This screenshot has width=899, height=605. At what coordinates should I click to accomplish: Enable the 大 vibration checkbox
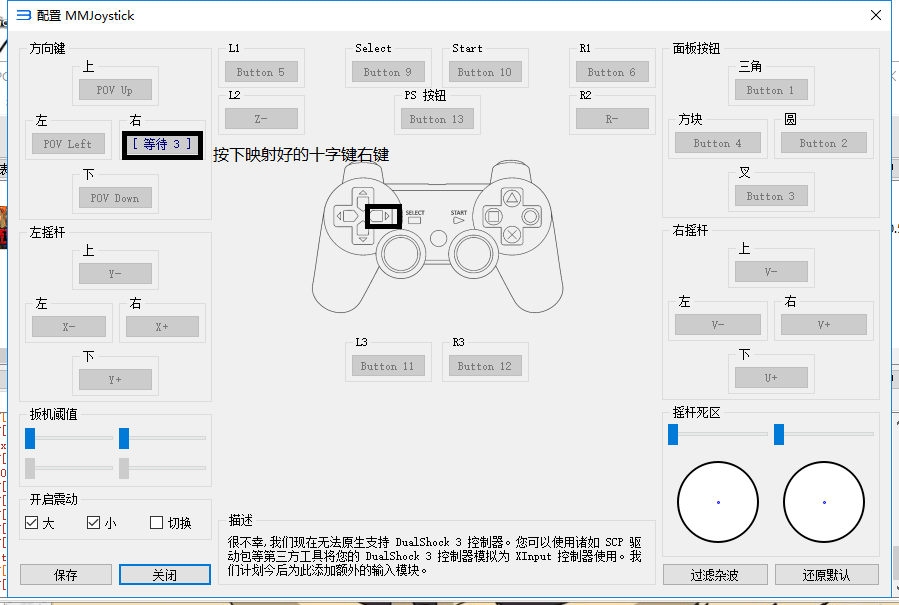[x=32, y=522]
